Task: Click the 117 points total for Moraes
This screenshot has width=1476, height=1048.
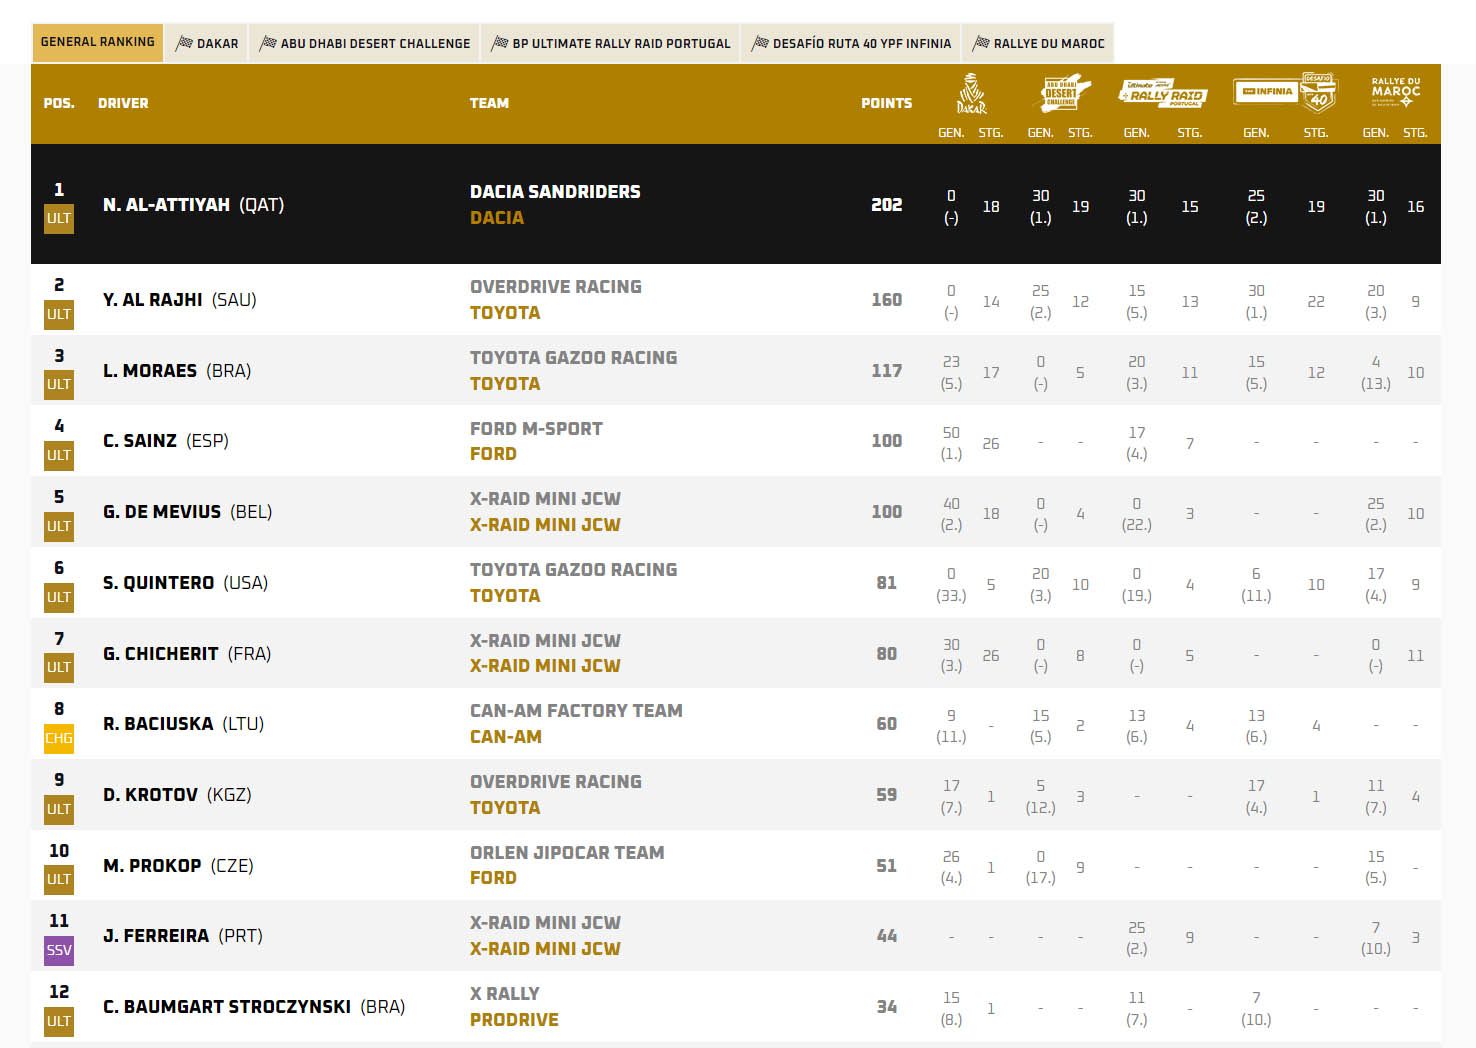Action: pos(886,371)
